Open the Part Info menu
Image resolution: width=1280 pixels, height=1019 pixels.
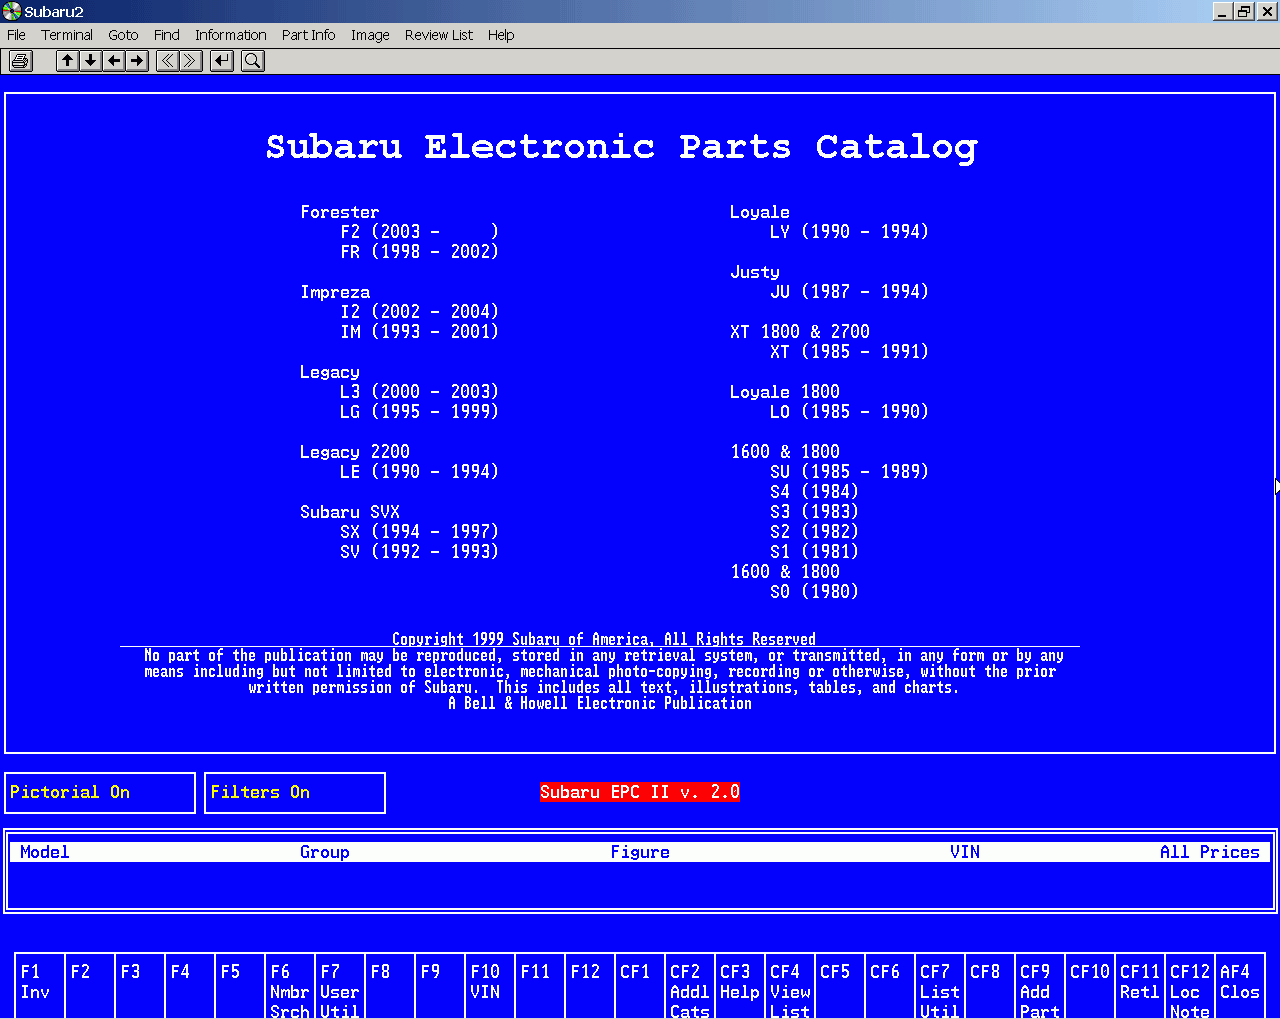click(x=308, y=35)
